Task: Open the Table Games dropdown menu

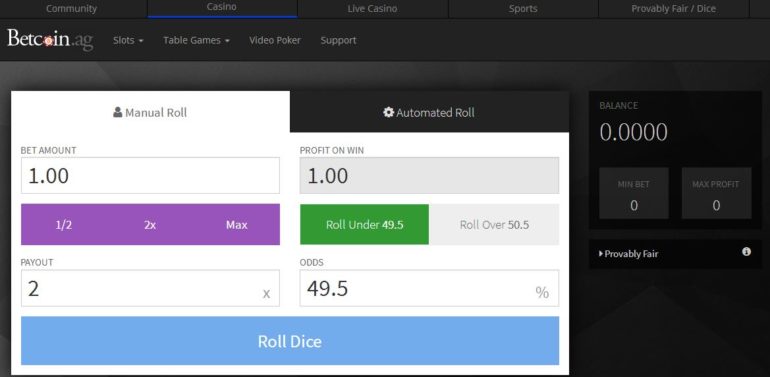Action: point(196,40)
